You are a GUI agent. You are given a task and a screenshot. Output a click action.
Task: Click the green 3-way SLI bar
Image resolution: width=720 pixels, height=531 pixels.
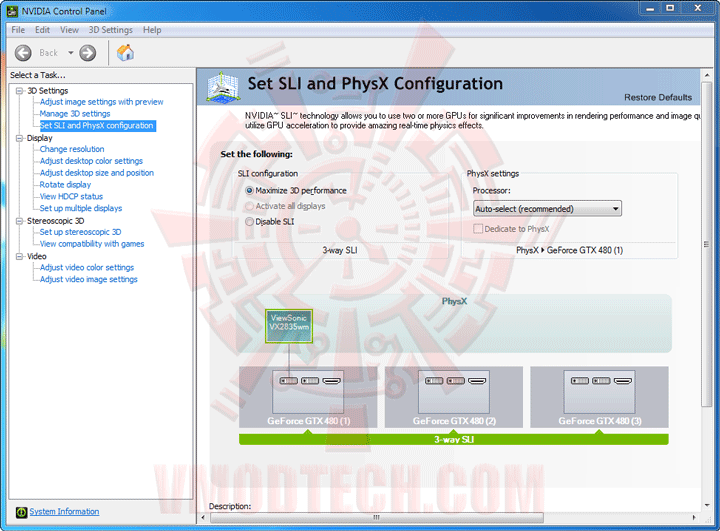(454, 440)
